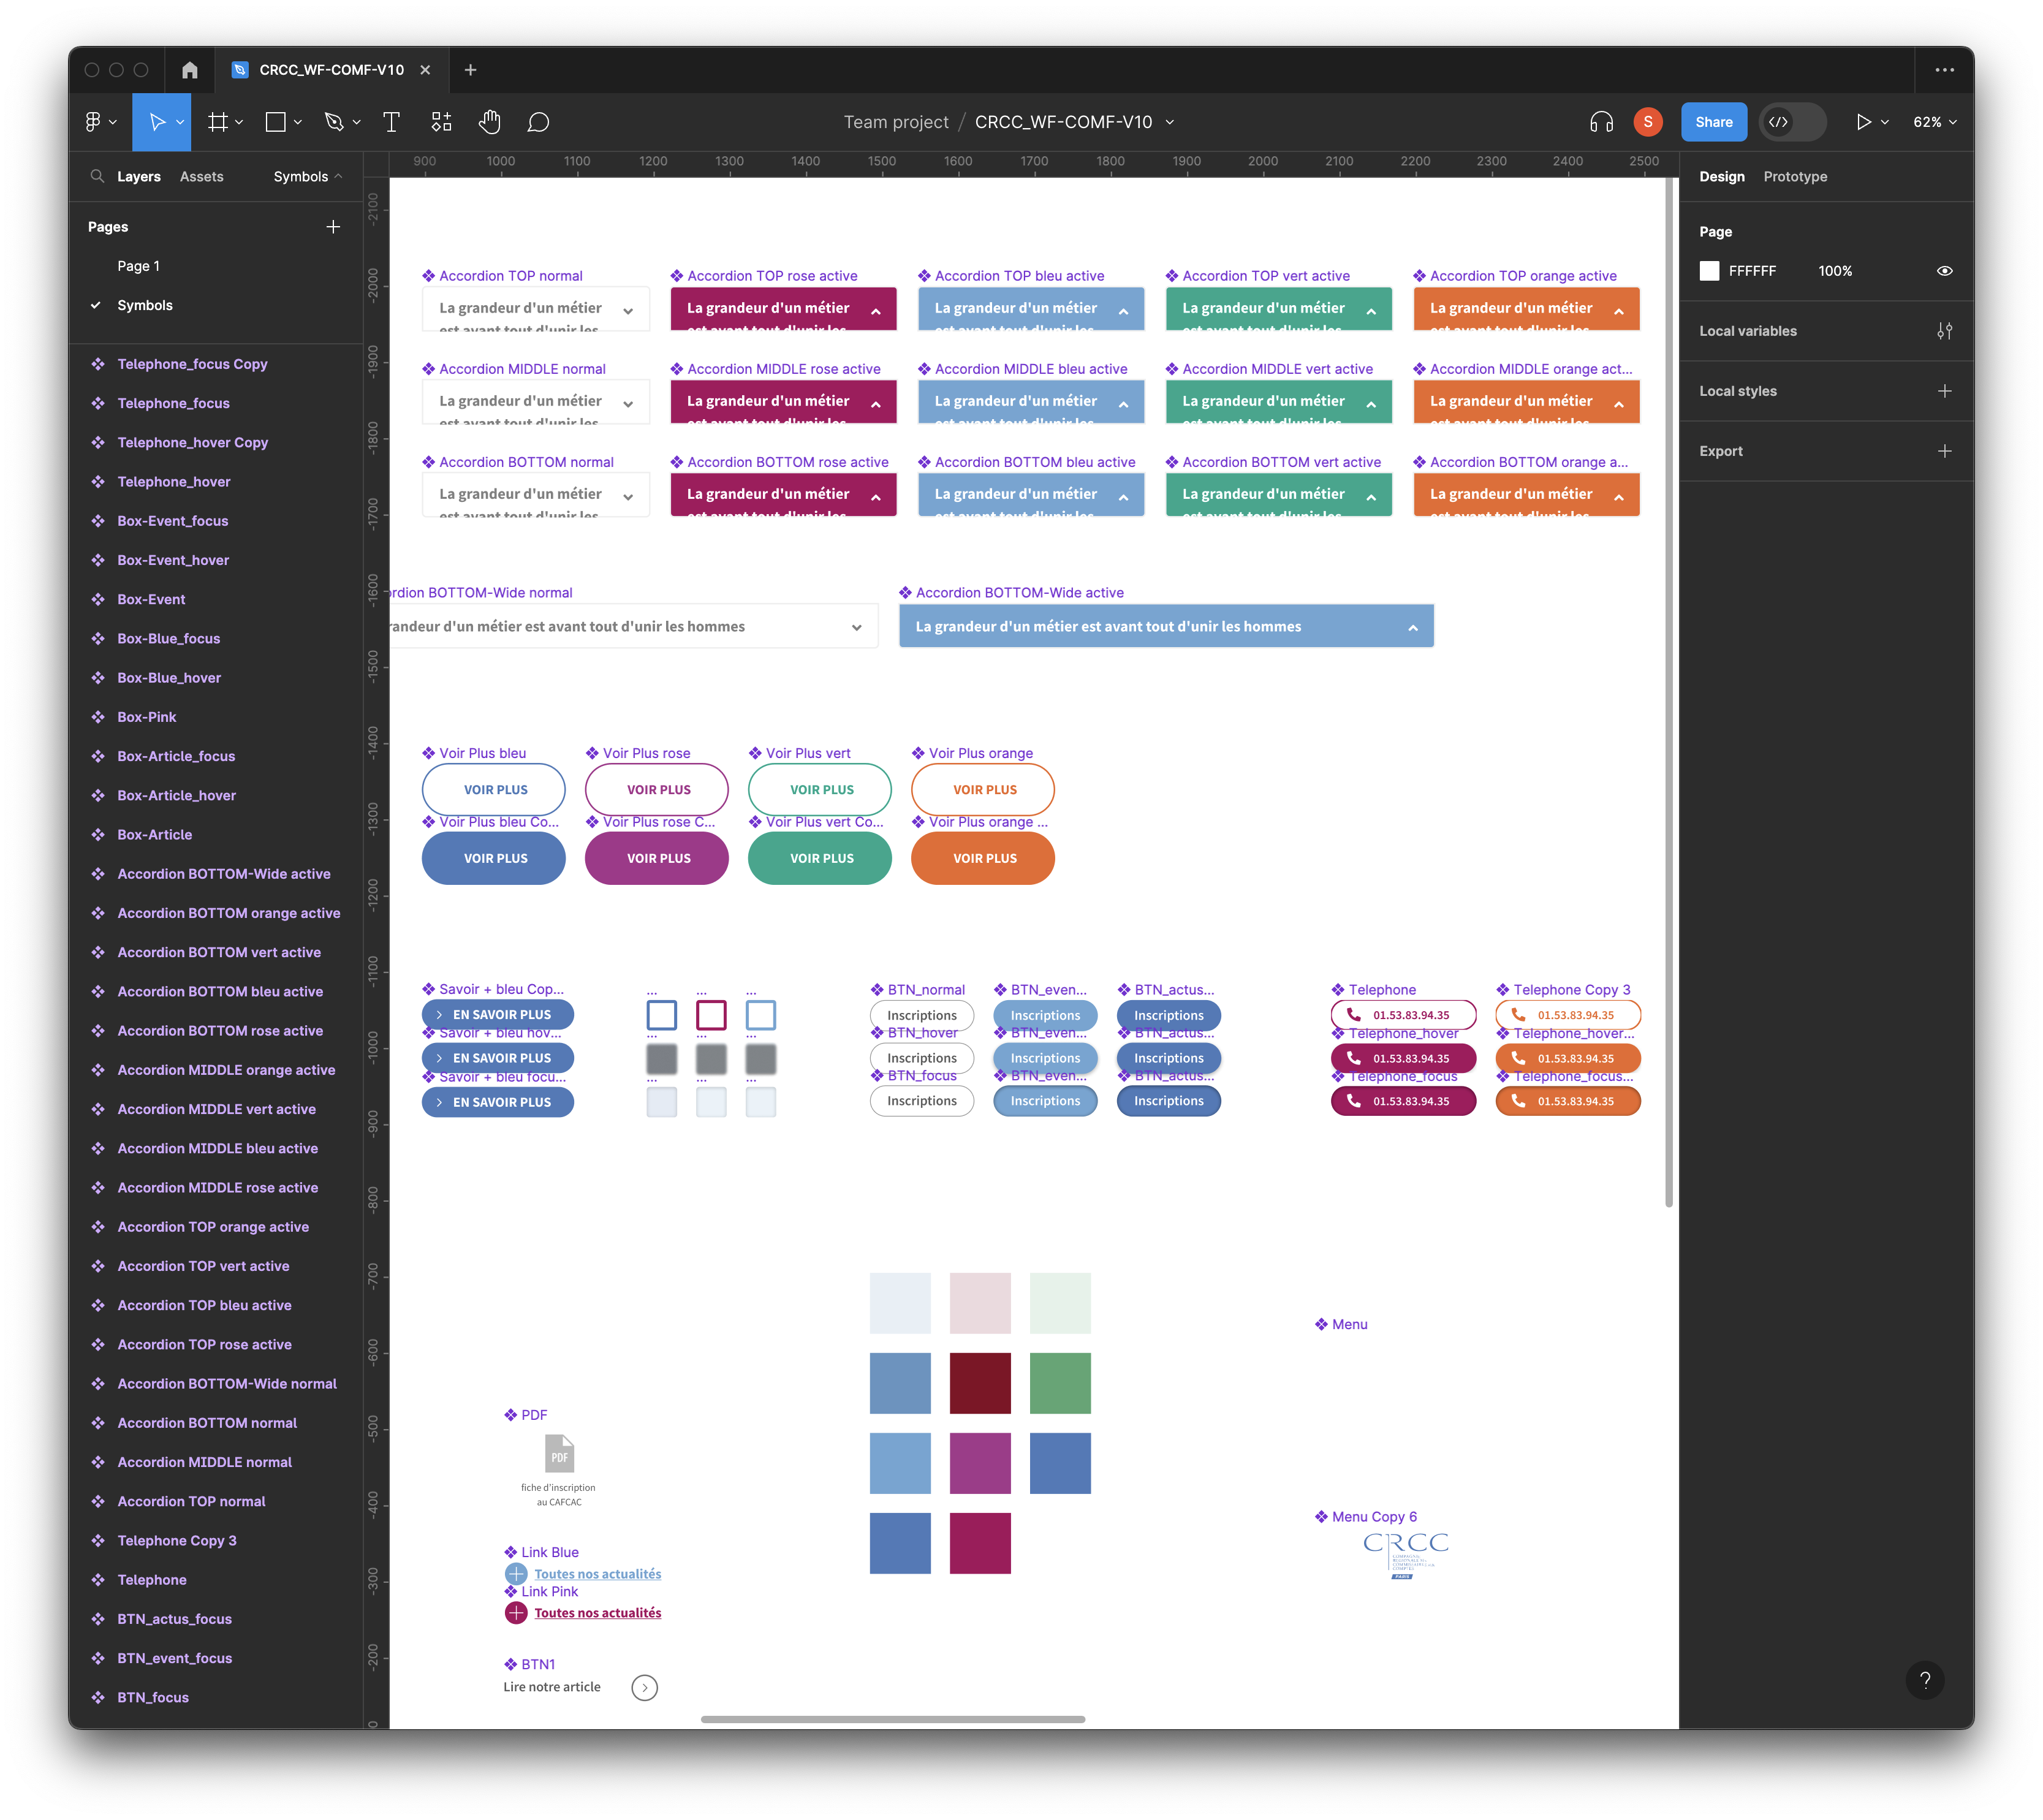Viewport: 2043px width, 1820px height.
Task: Switch to the Assets tab
Action: tap(201, 176)
